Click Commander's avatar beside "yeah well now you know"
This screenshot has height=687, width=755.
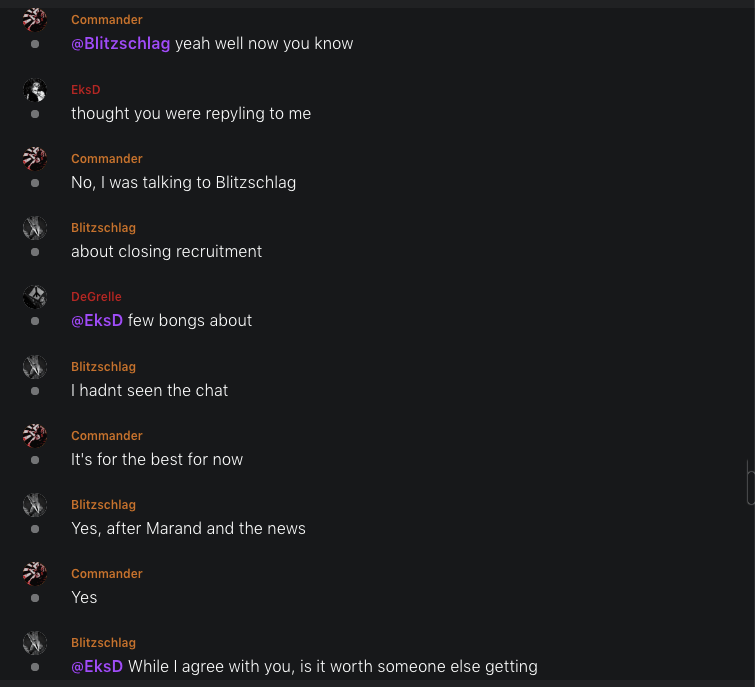pos(35,20)
